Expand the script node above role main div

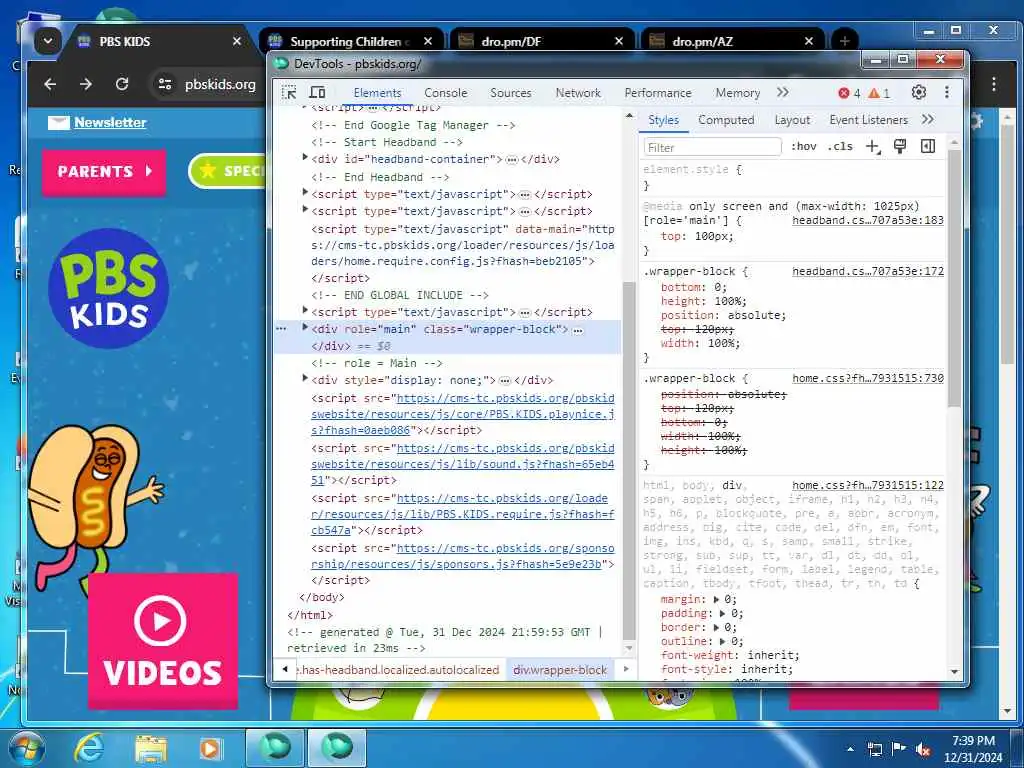coord(305,310)
